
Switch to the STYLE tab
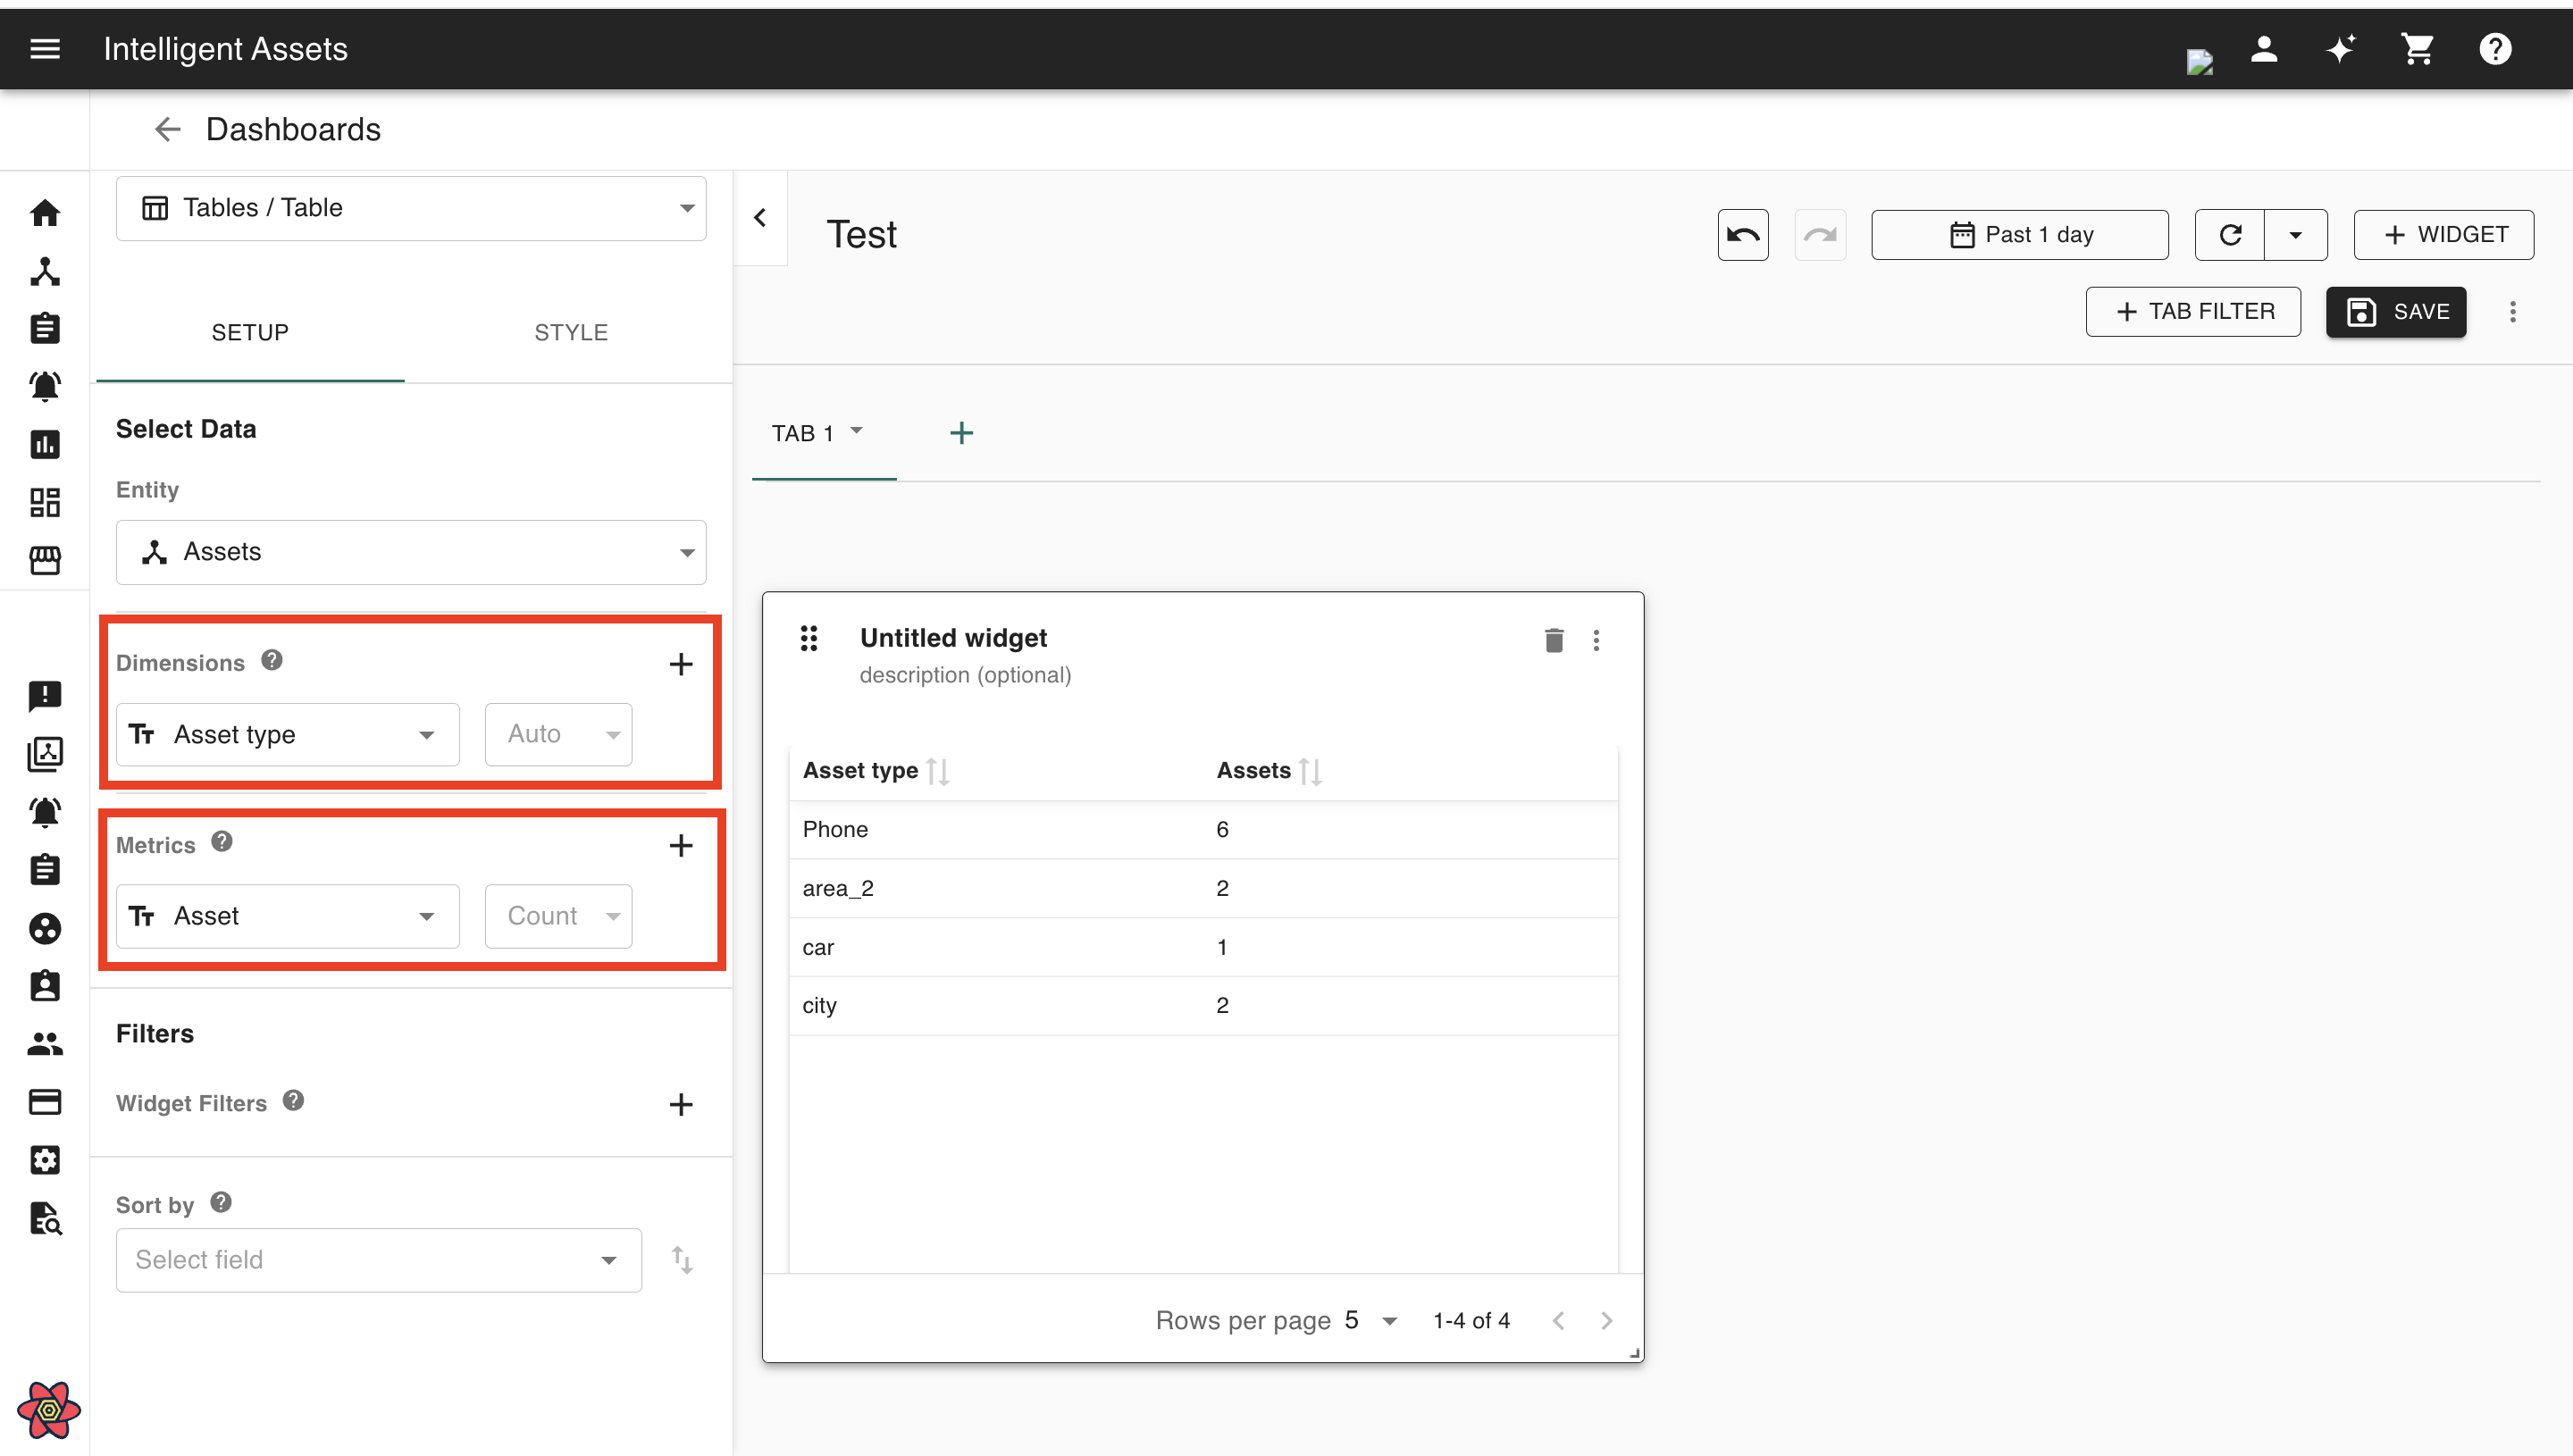coord(570,333)
